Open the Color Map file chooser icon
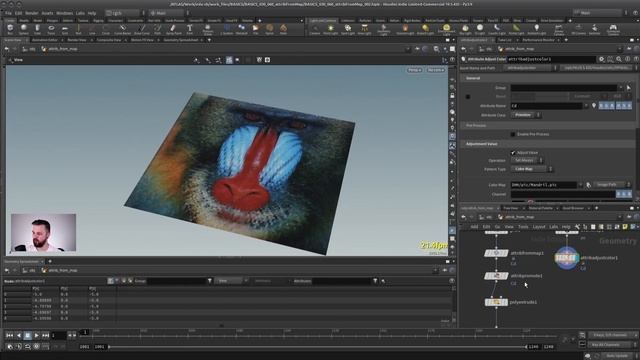Viewport: 640px width, 360px height. pos(588,185)
